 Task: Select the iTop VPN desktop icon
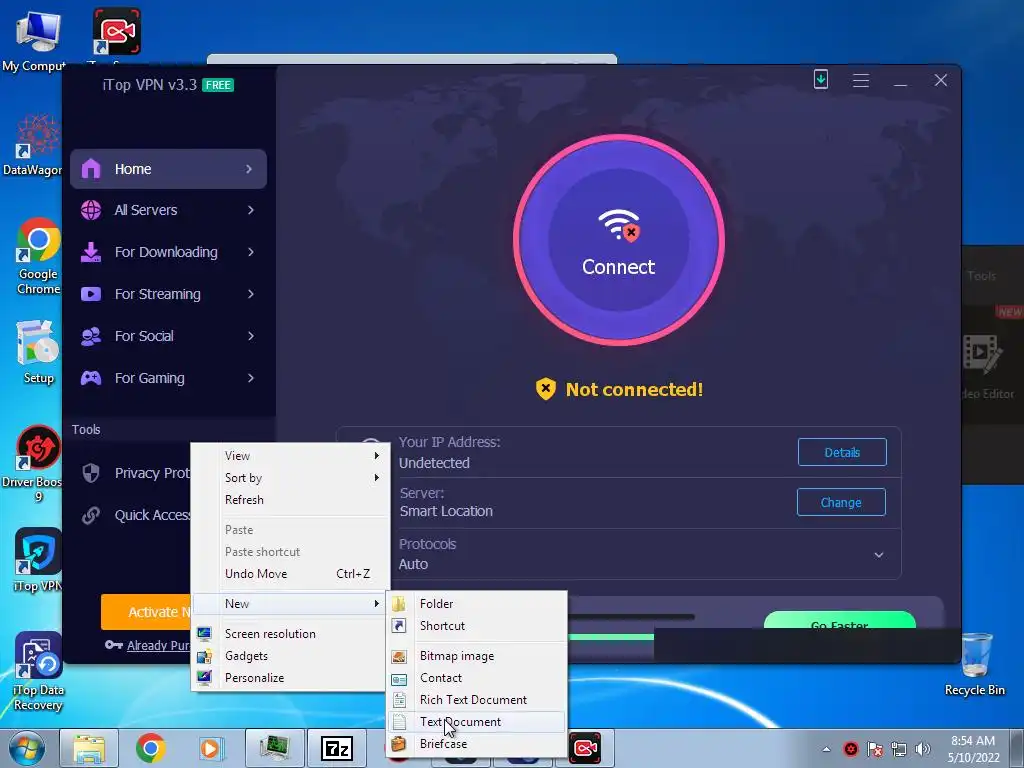(38, 560)
